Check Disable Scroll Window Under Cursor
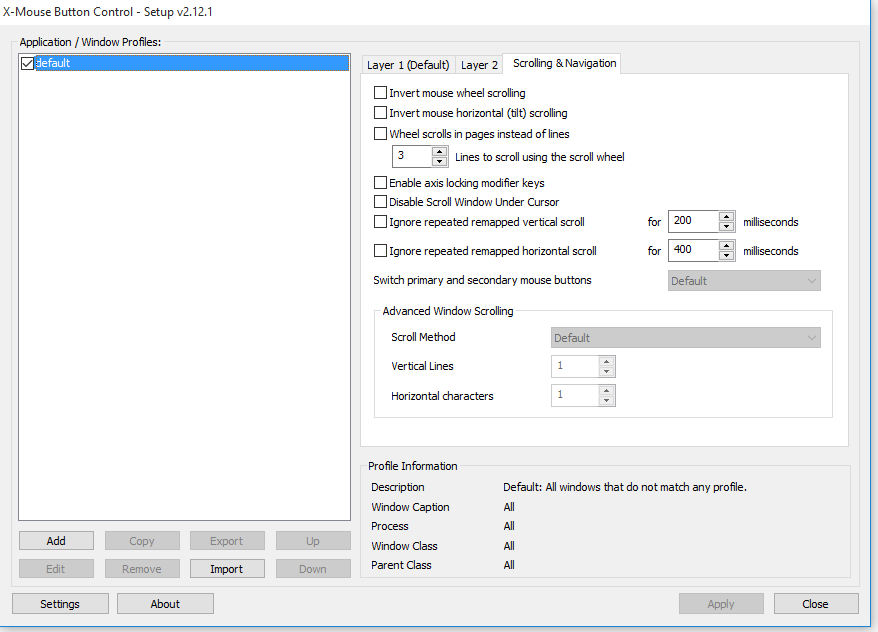The height and width of the screenshot is (632, 878). click(380, 202)
